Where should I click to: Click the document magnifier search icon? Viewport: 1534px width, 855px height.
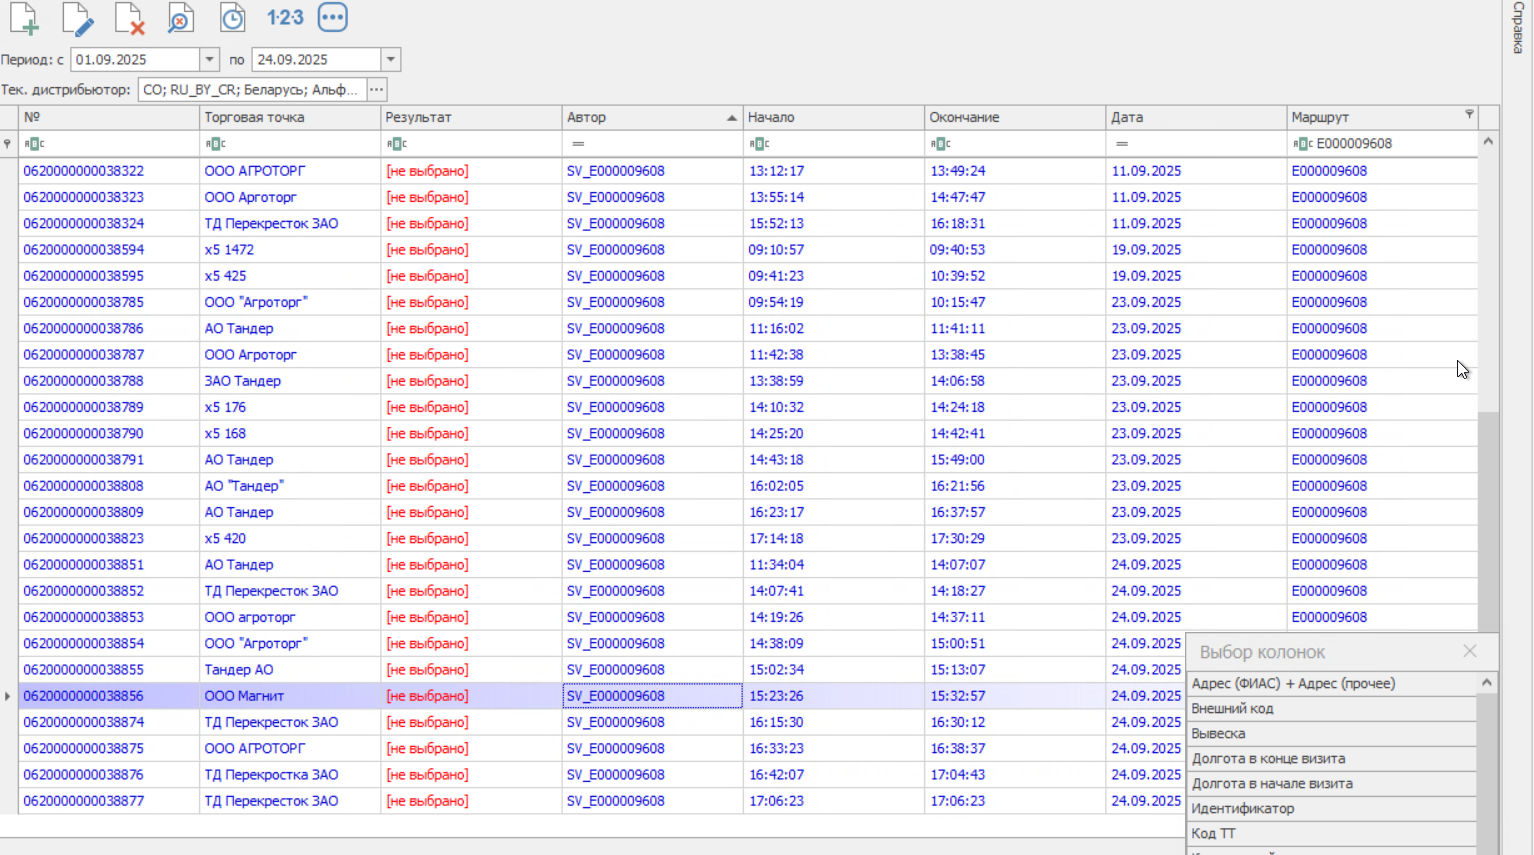(x=180, y=18)
